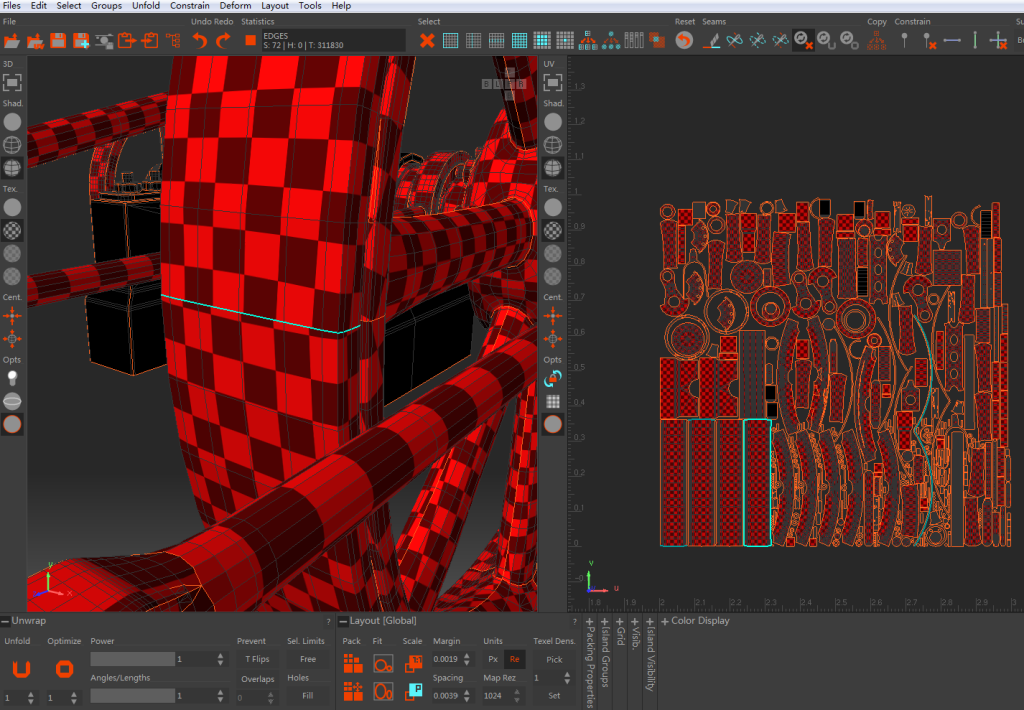
Task: Click the Load mesh file icon
Action: [12, 41]
